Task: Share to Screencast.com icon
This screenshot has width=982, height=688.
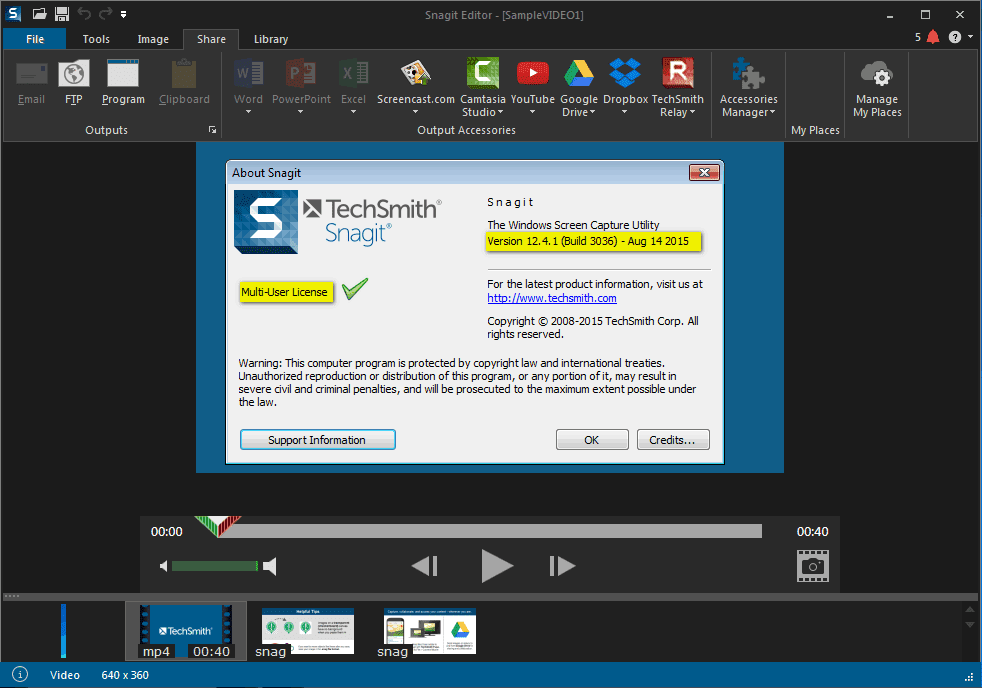Action: pyautogui.click(x=415, y=74)
